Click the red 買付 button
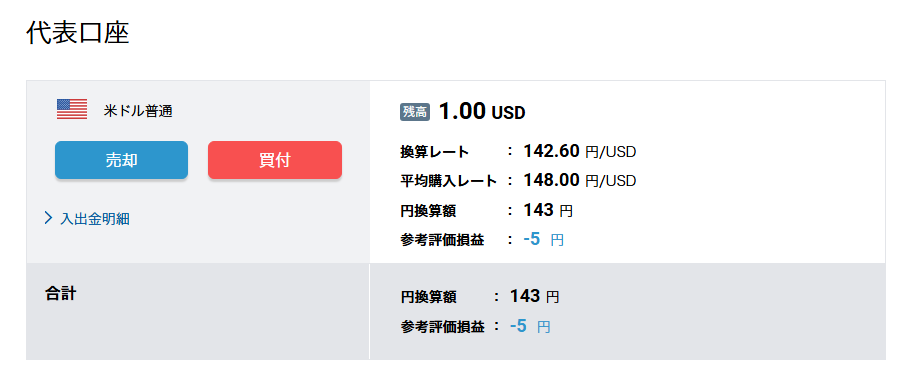 point(275,160)
